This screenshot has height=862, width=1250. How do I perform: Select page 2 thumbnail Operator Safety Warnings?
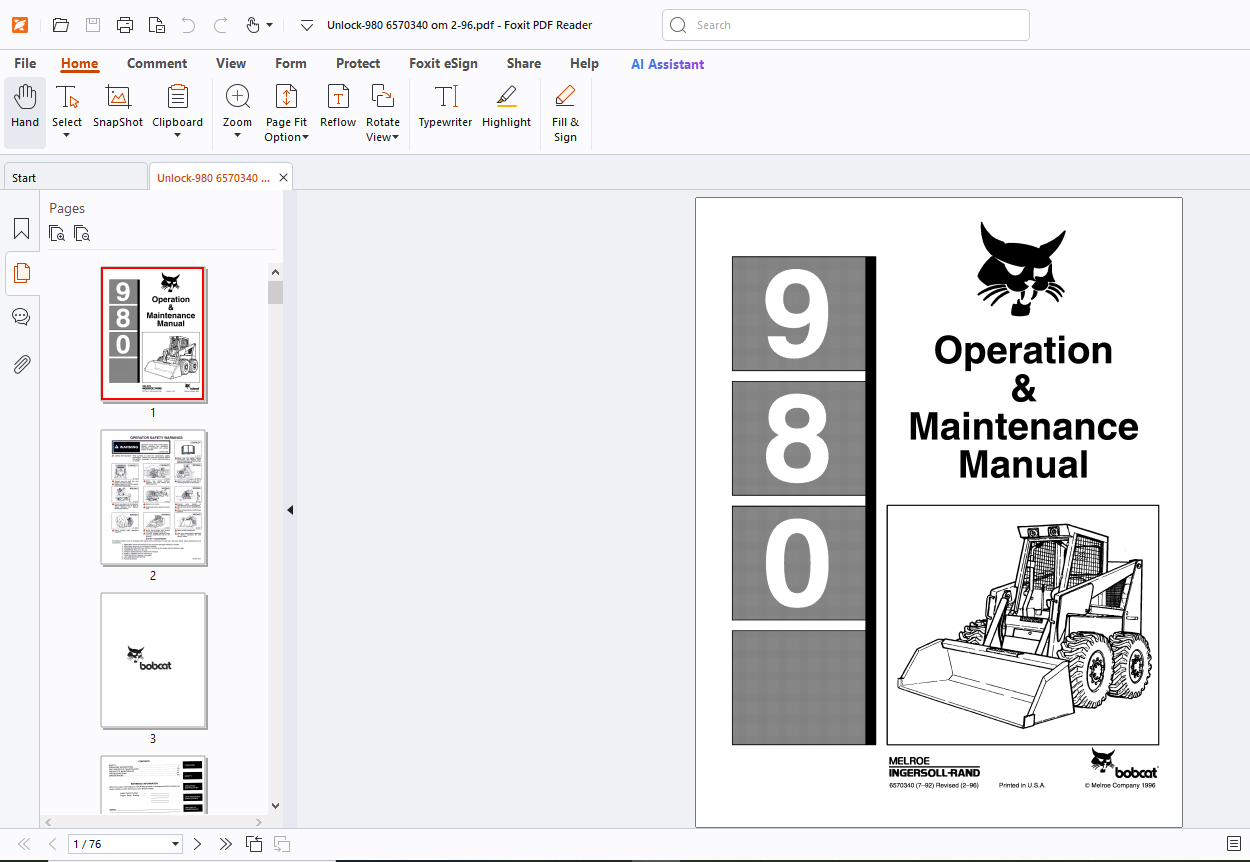(x=153, y=497)
